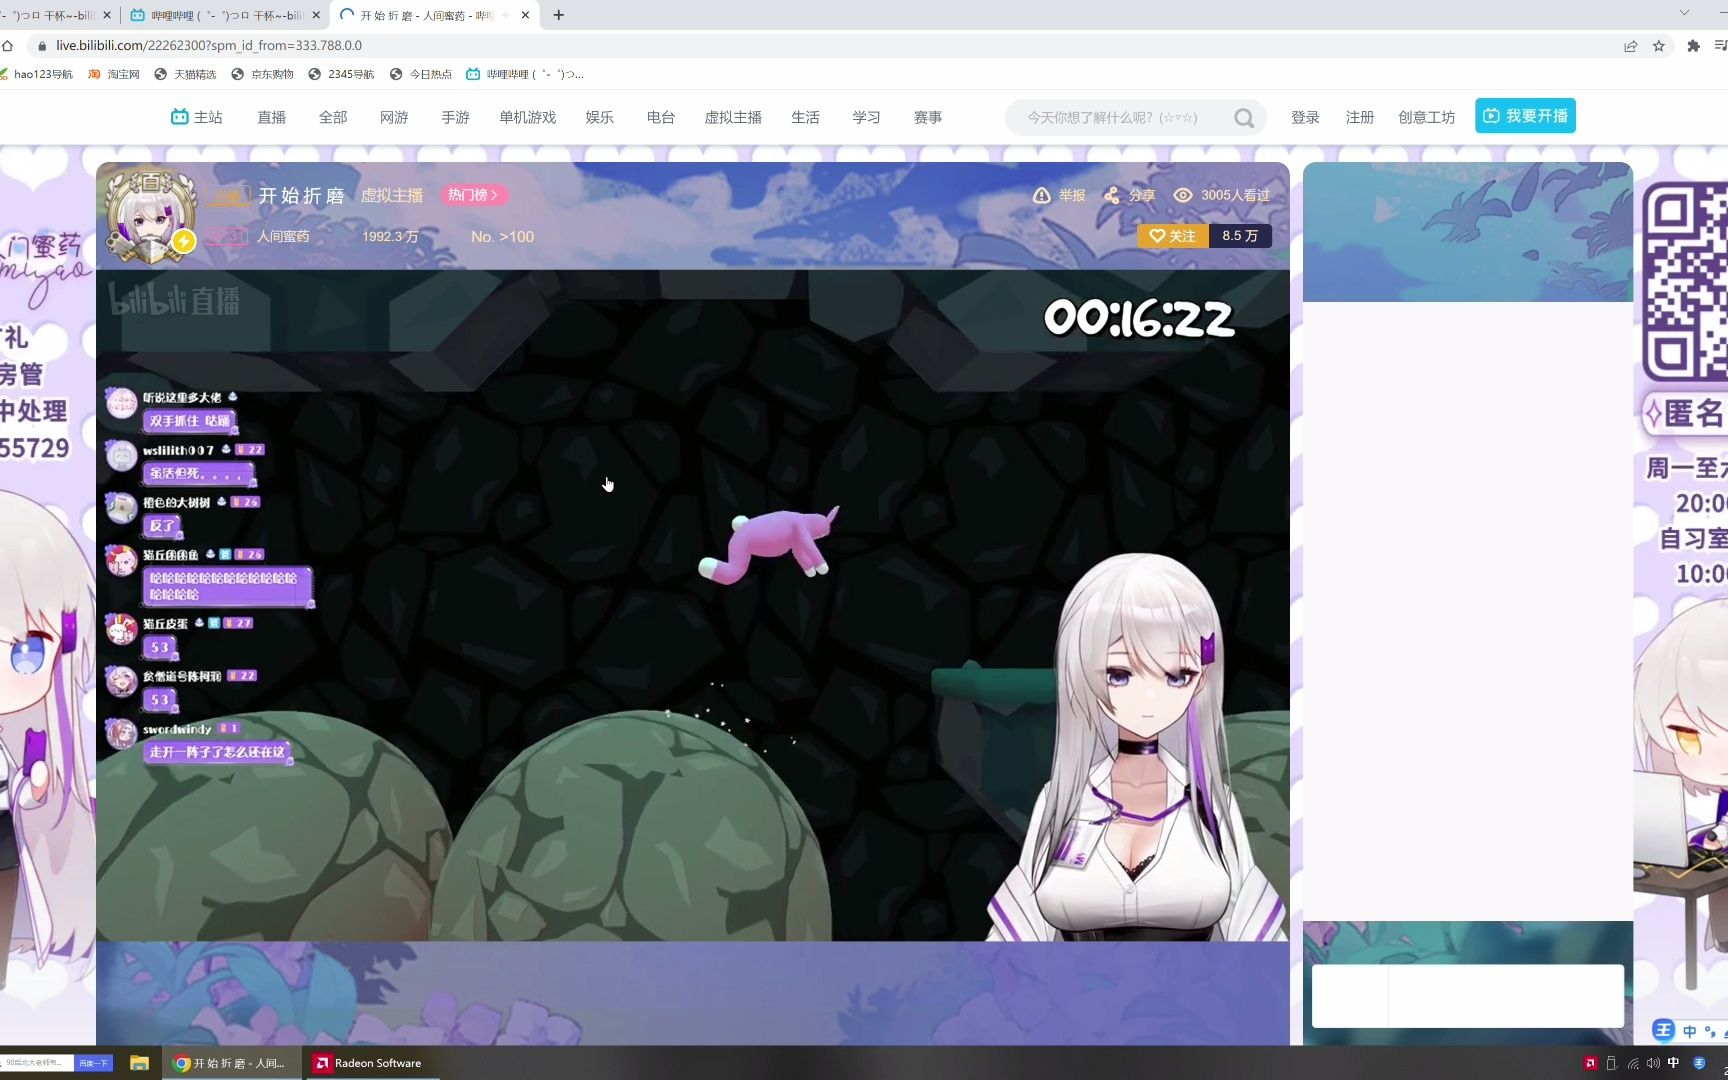Click the address bar URL

(209, 46)
